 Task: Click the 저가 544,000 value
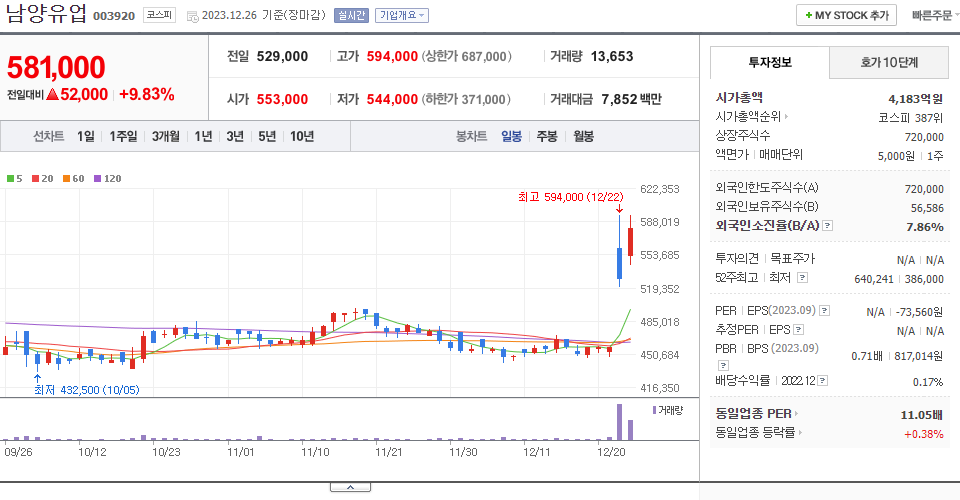392,99
